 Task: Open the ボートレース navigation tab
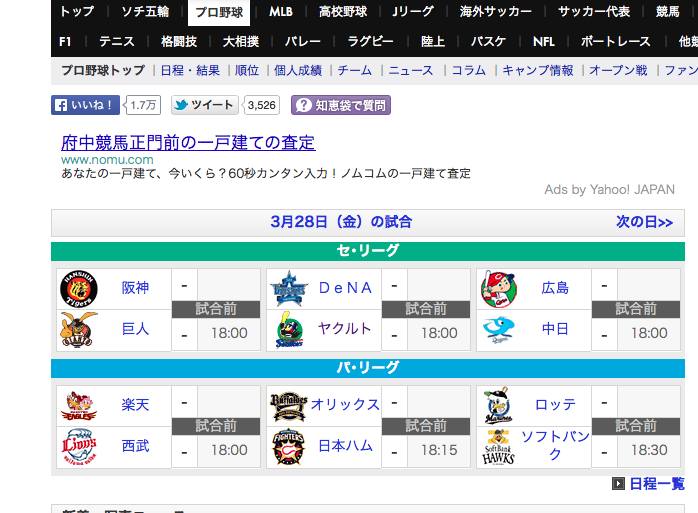pyautogui.click(x=616, y=42)
